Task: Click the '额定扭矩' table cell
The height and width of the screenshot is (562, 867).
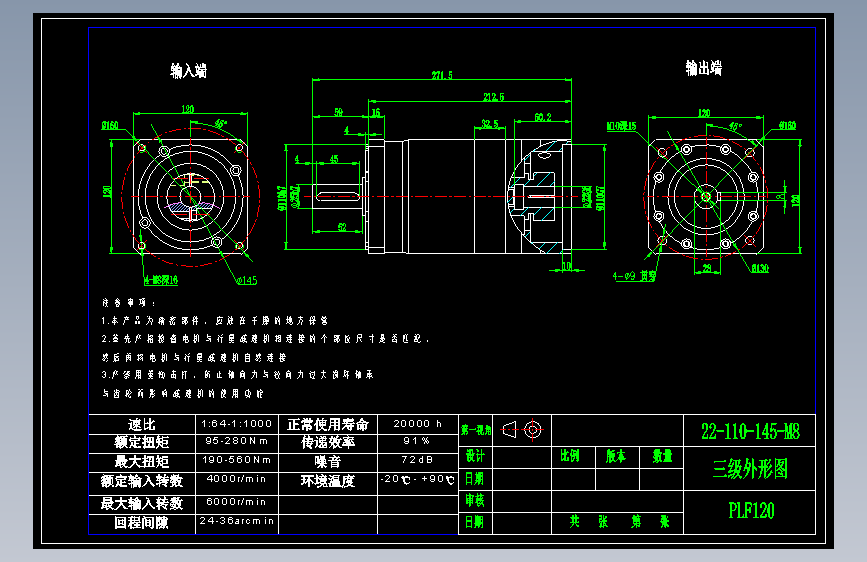Action: (x=142, y=442)
